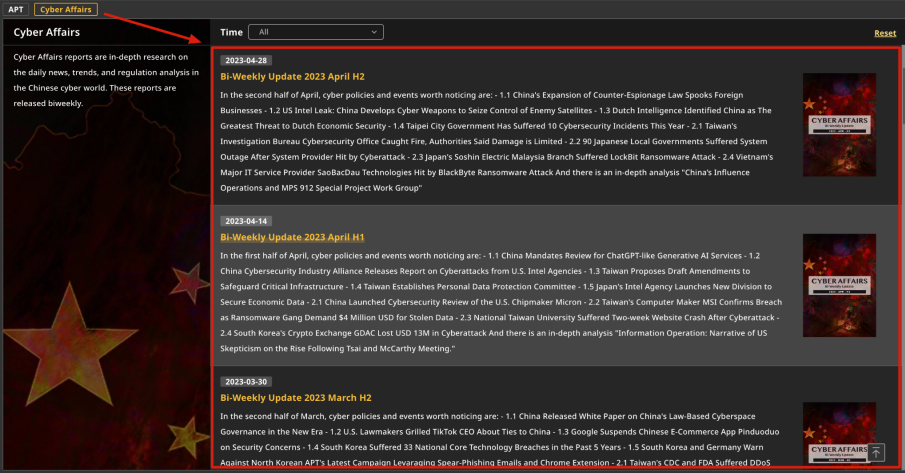Switch to the APT tab
This screenshot has width=905, height=473.
(x=16, y=9)
